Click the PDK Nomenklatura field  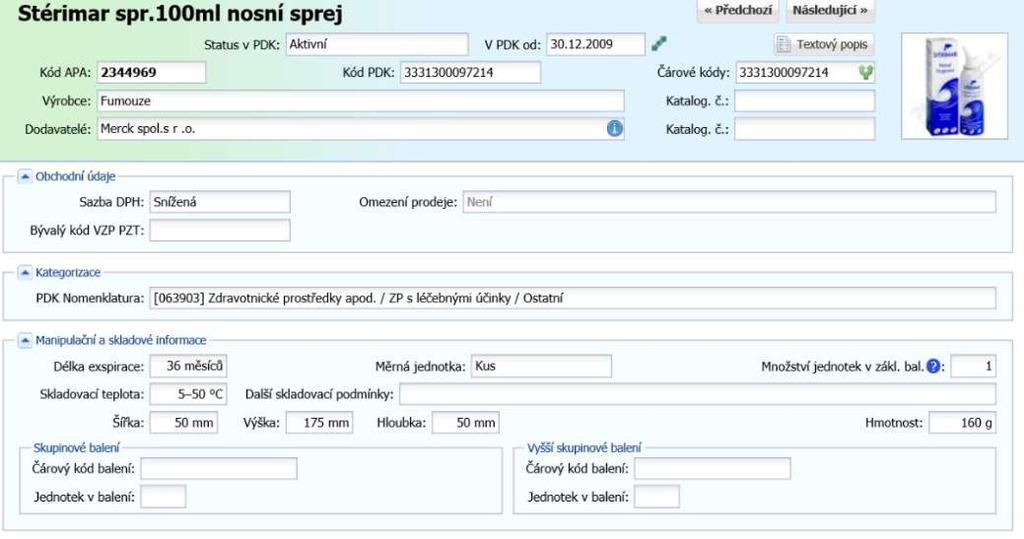(573, 298)
